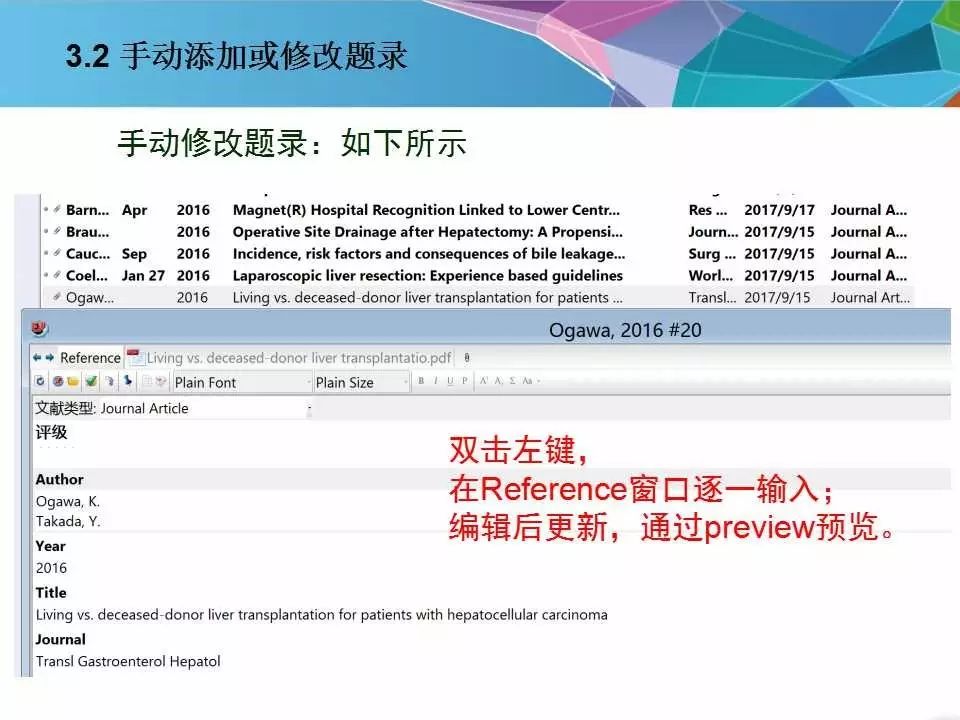Open the Plain Font dropdown

coord(242,382)
